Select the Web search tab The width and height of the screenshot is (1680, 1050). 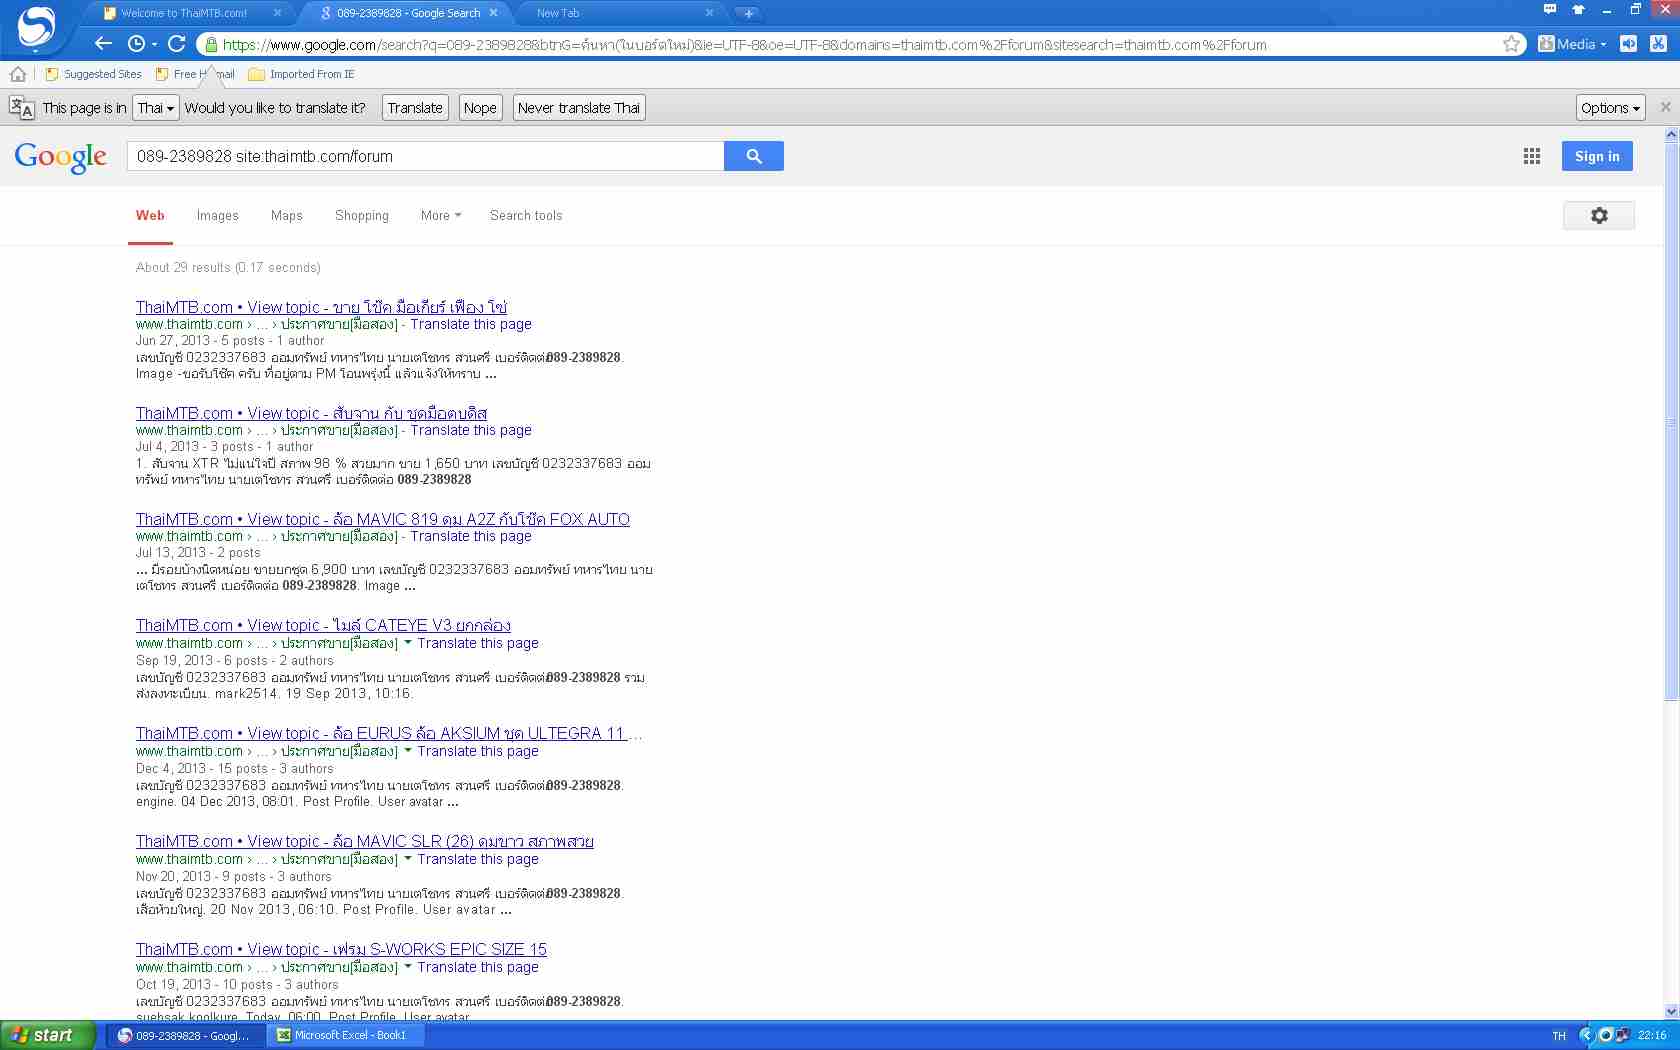click(x=150, y=215)
